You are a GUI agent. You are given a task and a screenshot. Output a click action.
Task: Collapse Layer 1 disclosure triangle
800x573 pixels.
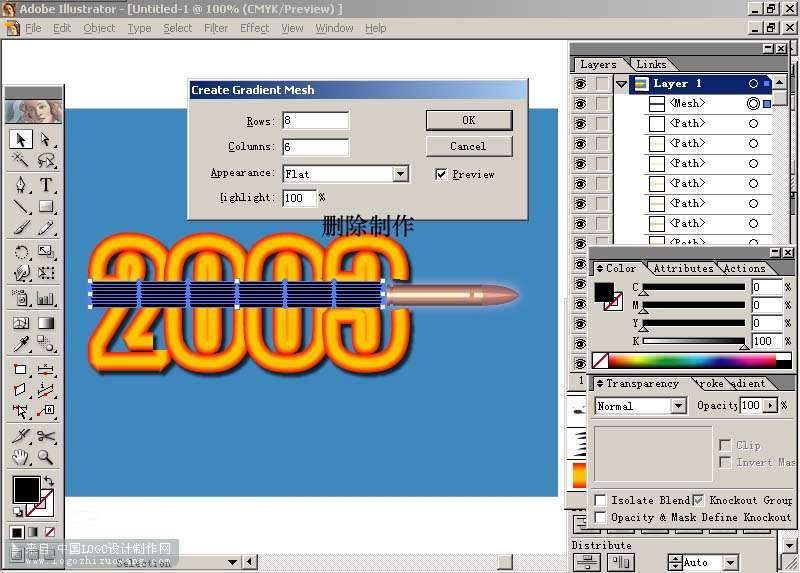621,84
